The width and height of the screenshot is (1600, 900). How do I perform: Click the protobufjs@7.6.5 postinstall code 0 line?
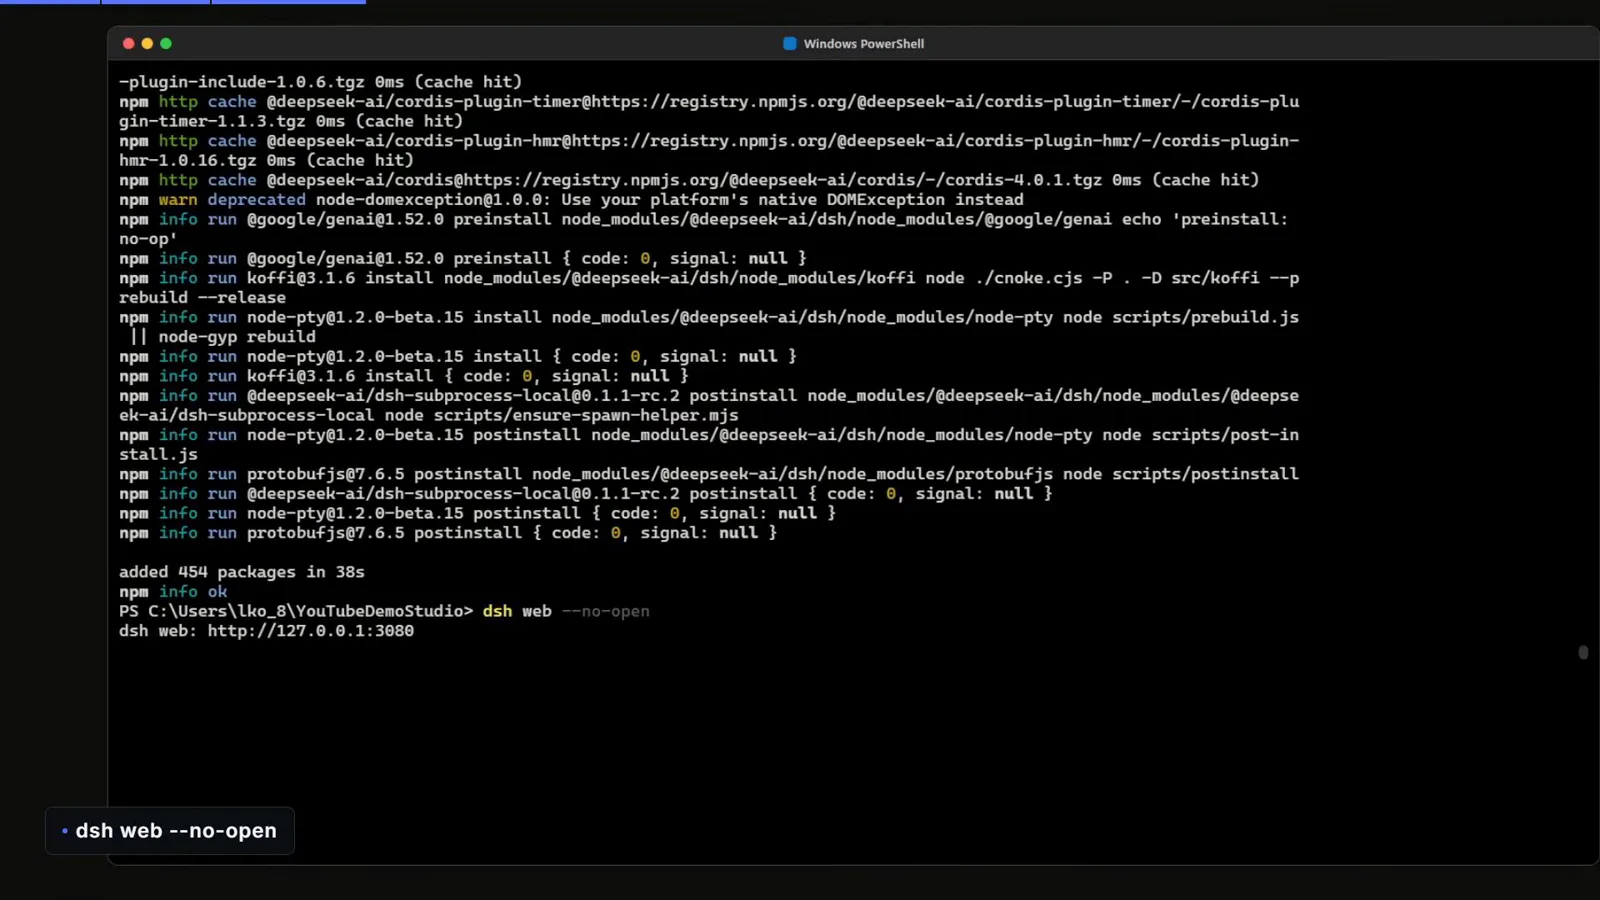point(448,533)
